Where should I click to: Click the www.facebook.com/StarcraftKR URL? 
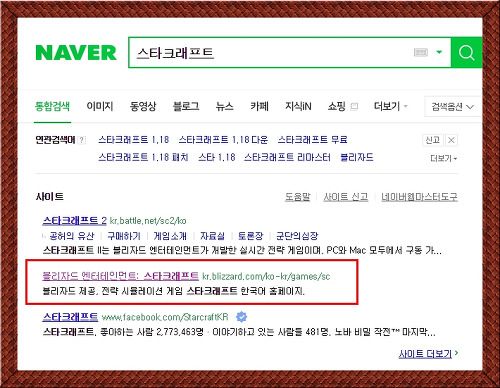(x=165, y=317)
